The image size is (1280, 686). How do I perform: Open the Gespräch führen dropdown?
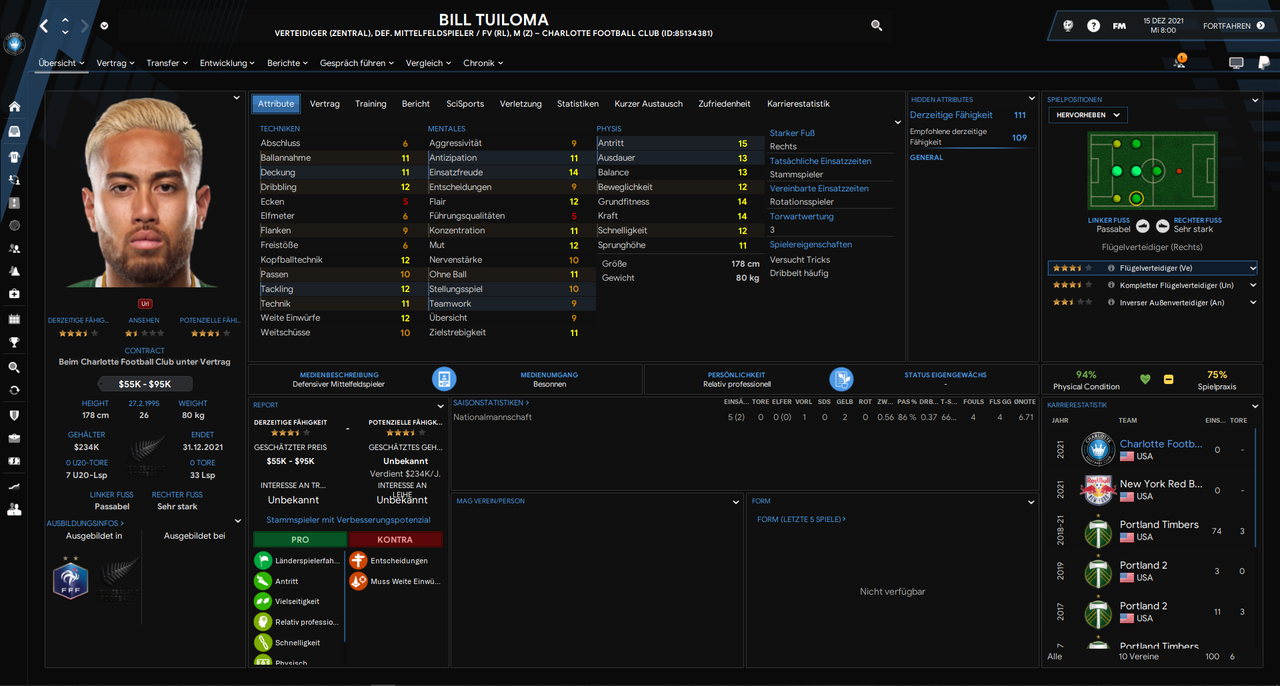click(x=357, y=63)
